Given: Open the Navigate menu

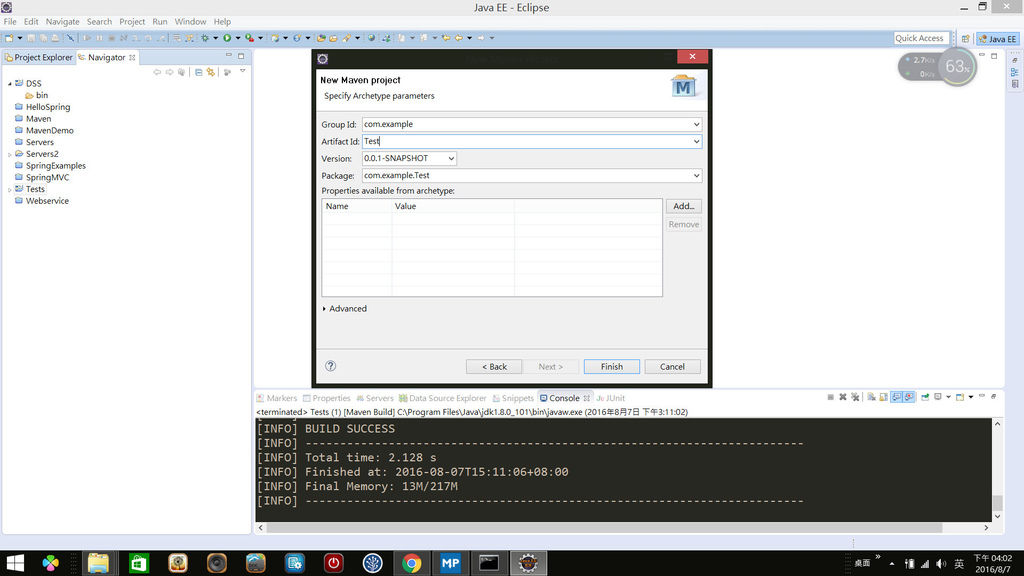Looking at the screenshot, I should [x=62, y=21].
